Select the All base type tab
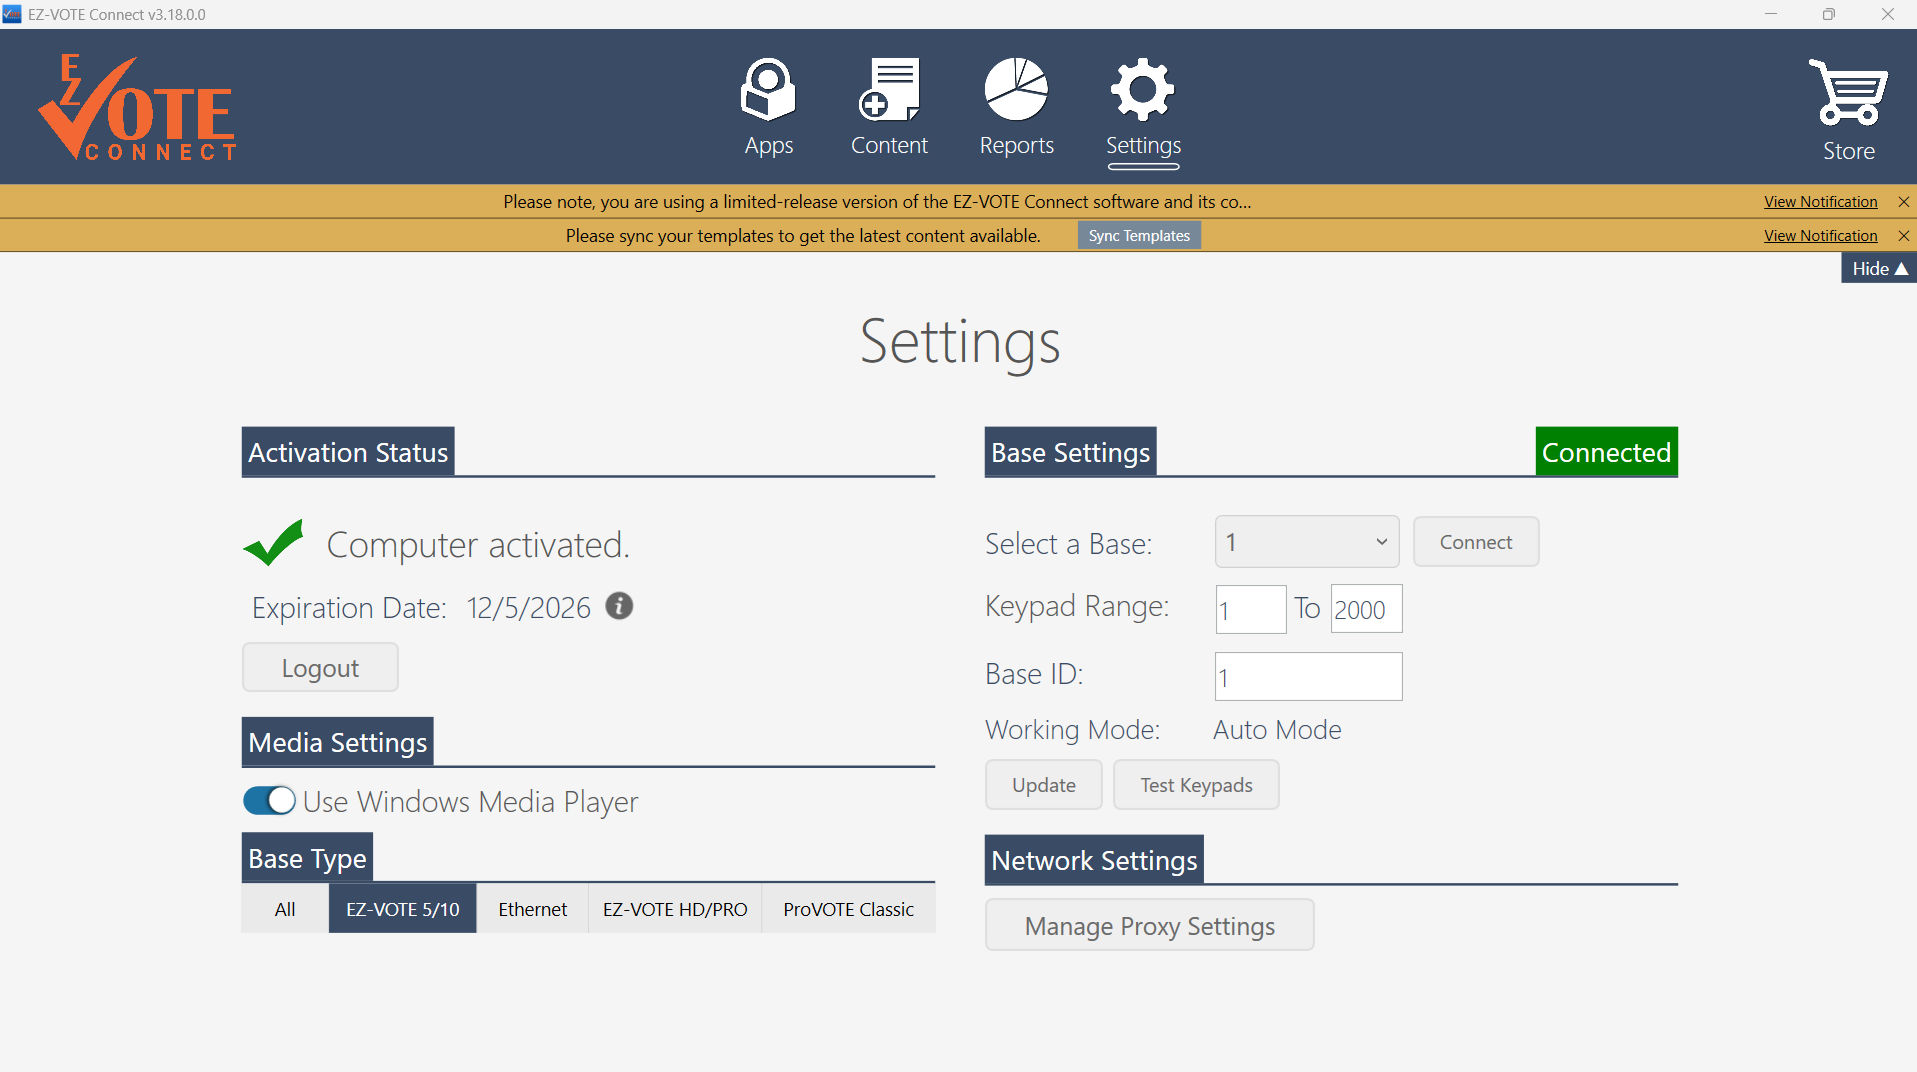Screen dimensions: 1917x1072 (285, 909)
